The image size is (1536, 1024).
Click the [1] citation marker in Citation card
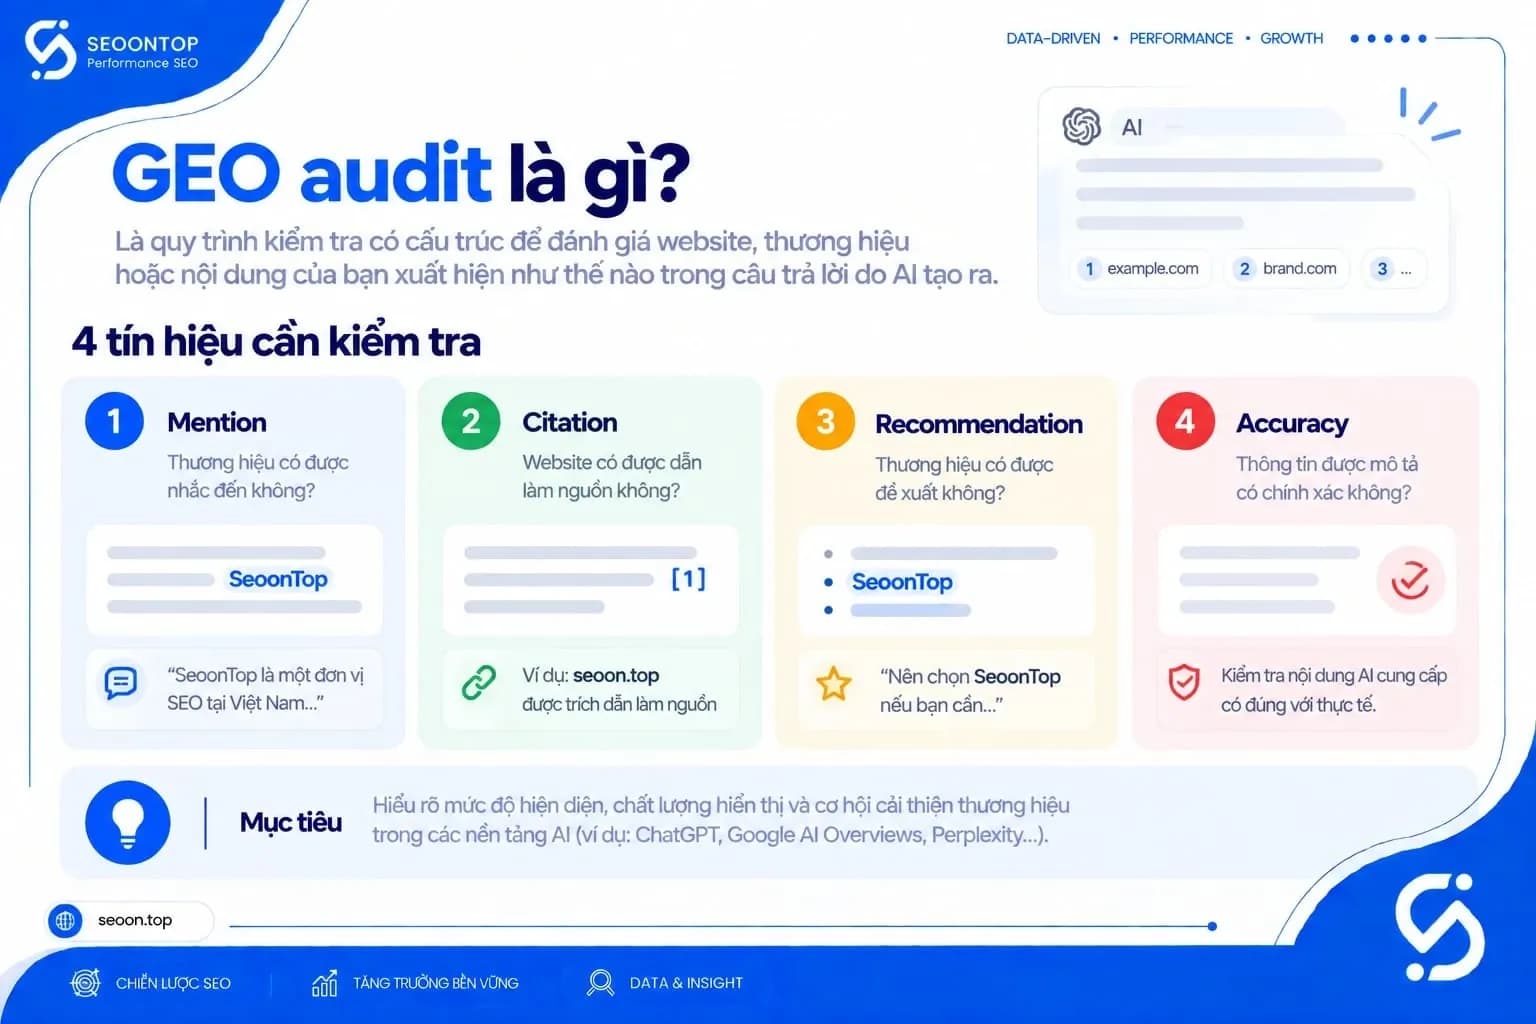[688, 579]
